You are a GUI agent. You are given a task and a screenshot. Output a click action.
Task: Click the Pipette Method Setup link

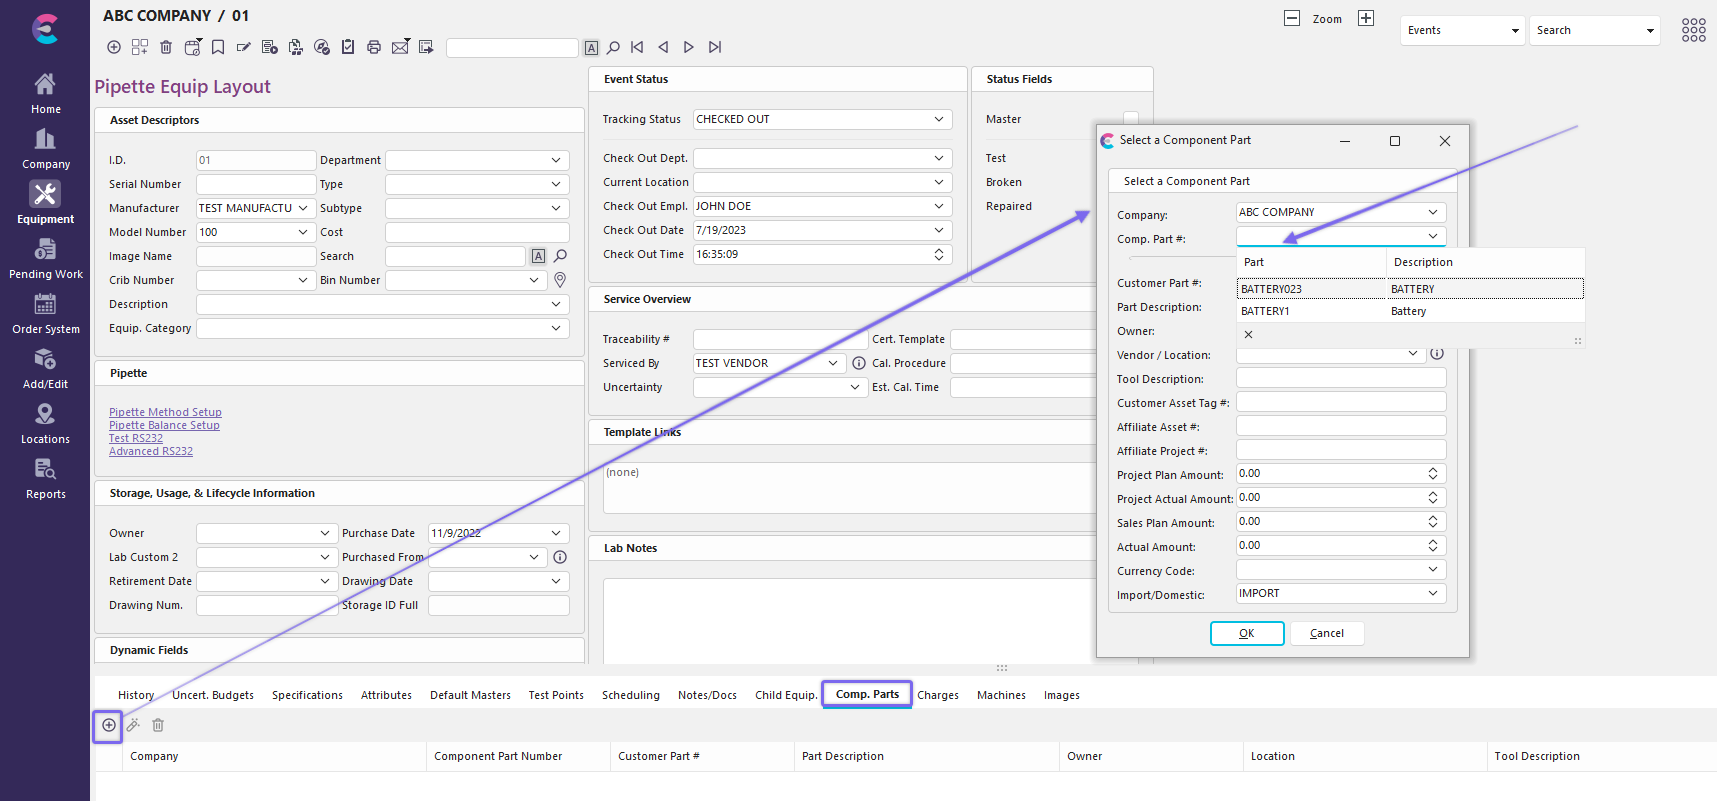(165, 412)
